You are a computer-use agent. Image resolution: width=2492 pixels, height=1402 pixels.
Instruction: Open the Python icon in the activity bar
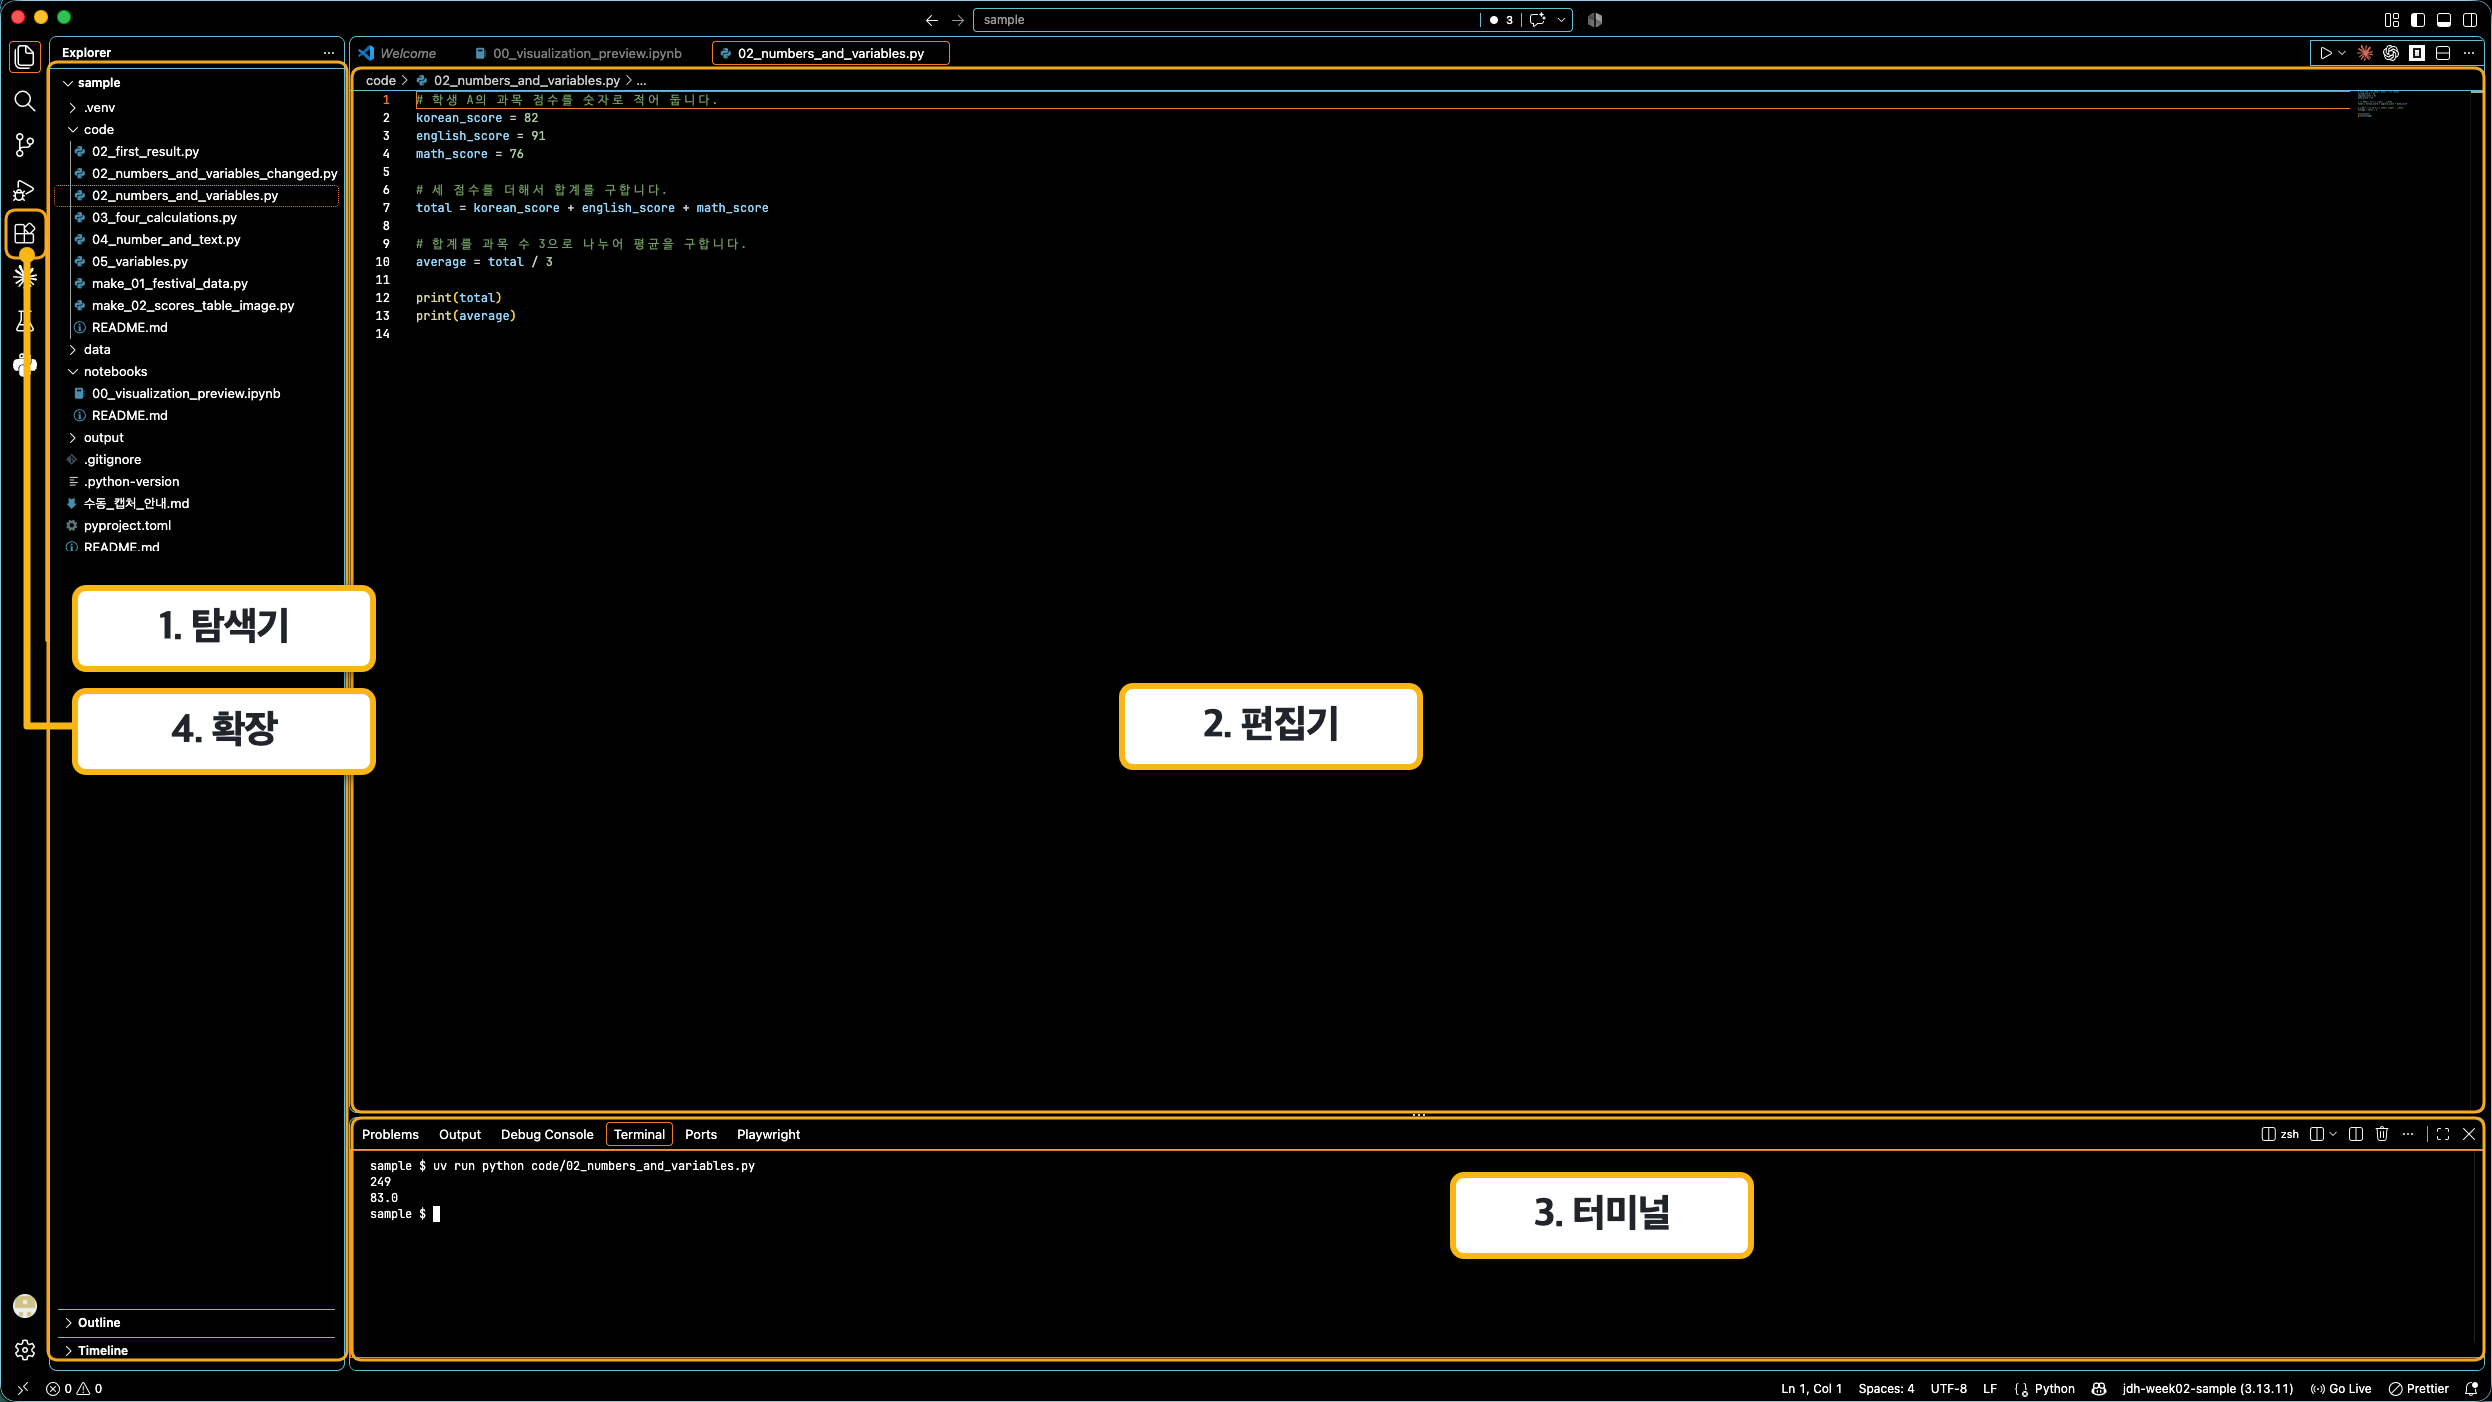pos(25,365)
